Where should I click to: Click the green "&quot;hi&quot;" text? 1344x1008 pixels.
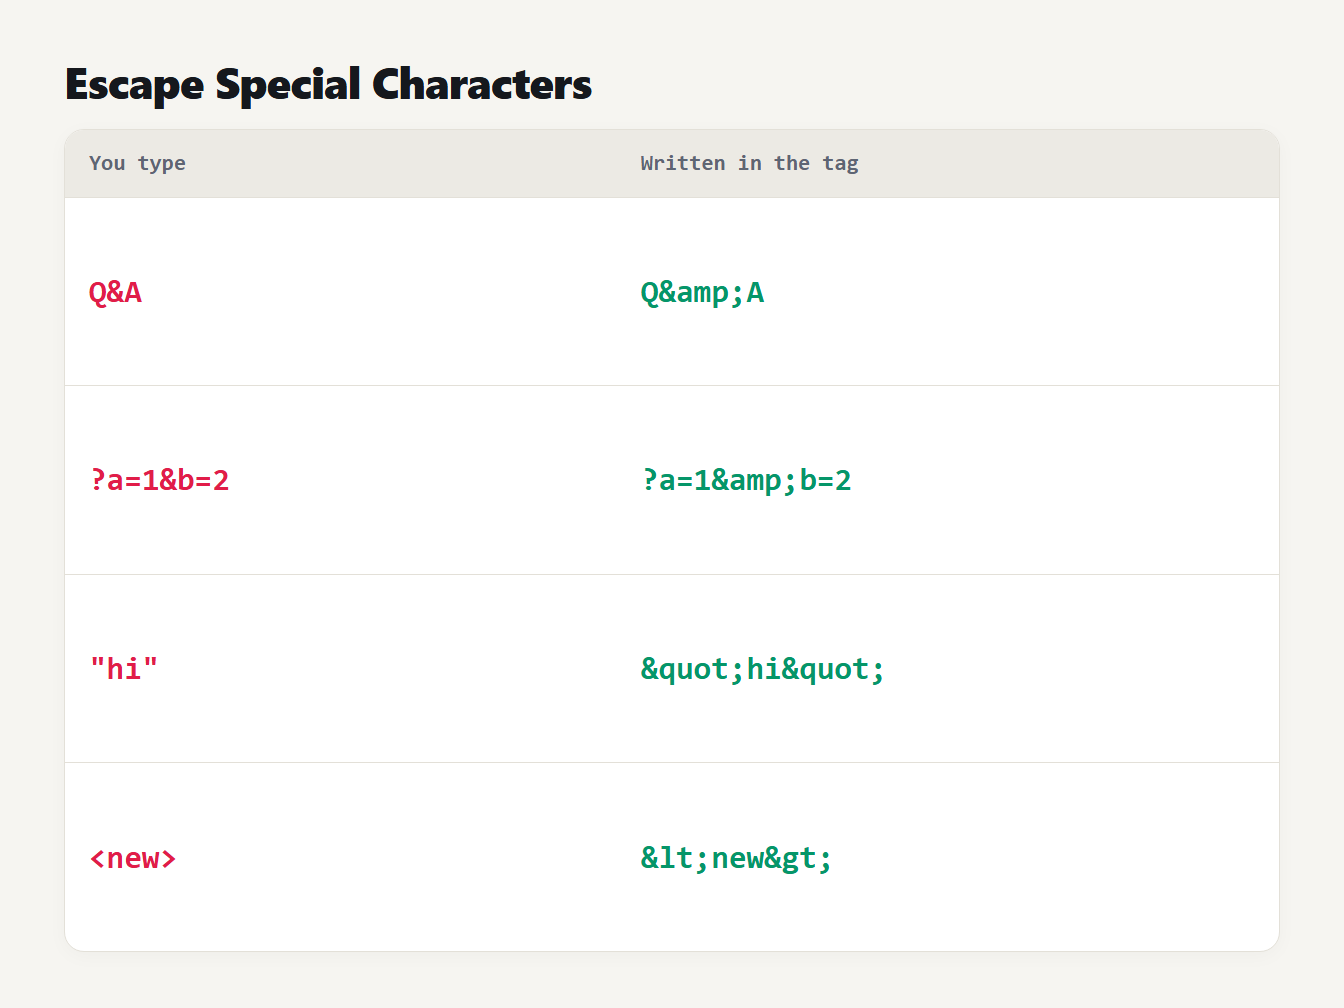point(763,669)
